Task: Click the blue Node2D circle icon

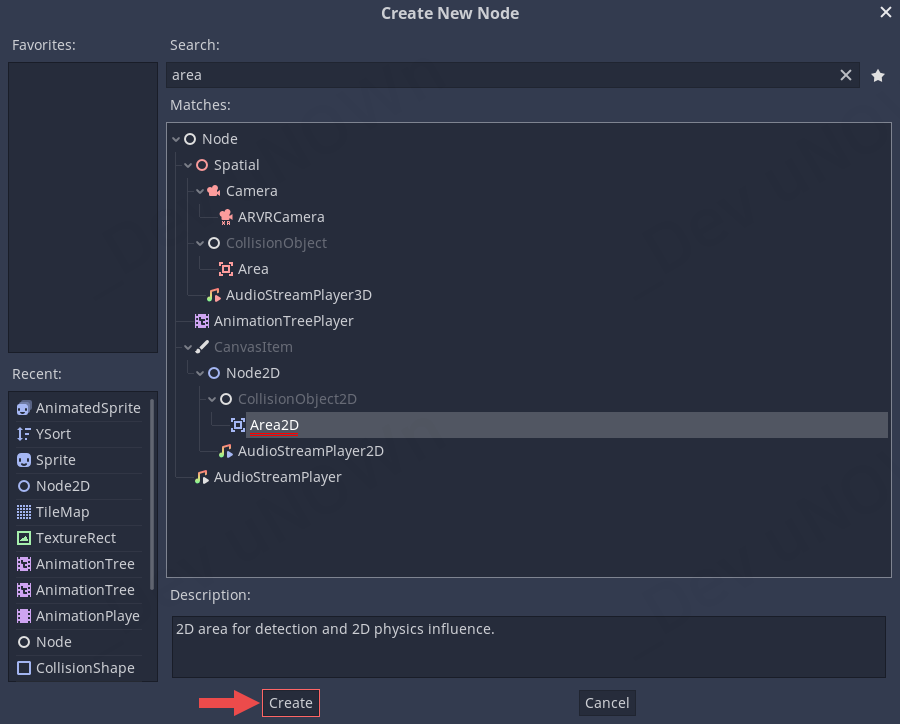Action: click(x=214, y=373)
